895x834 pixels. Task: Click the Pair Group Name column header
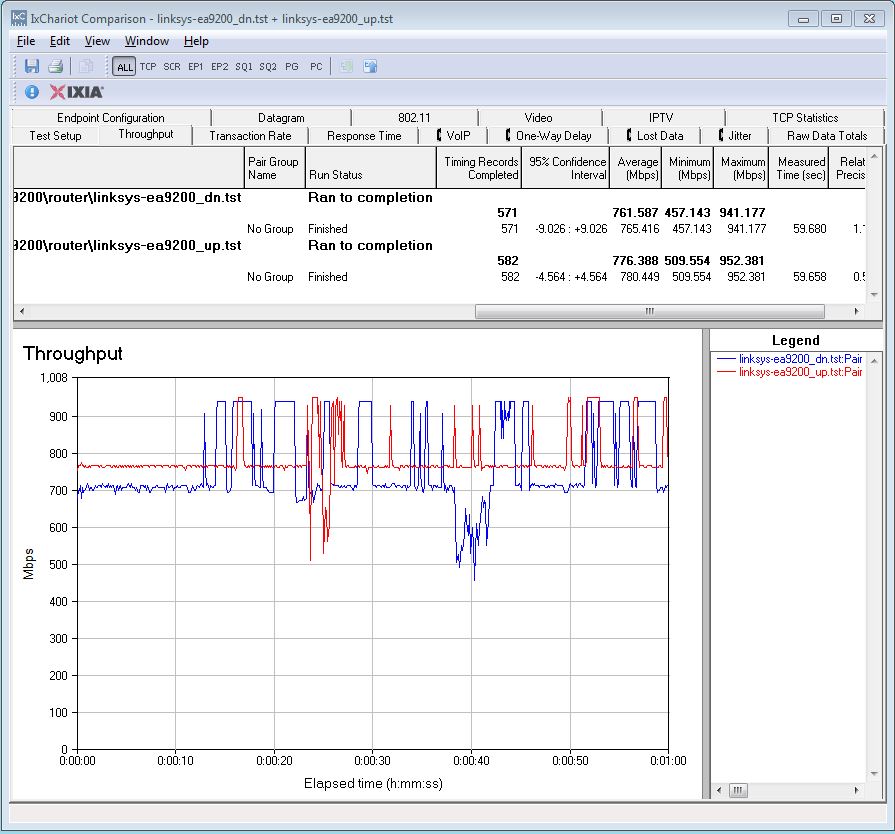(275, 168)
